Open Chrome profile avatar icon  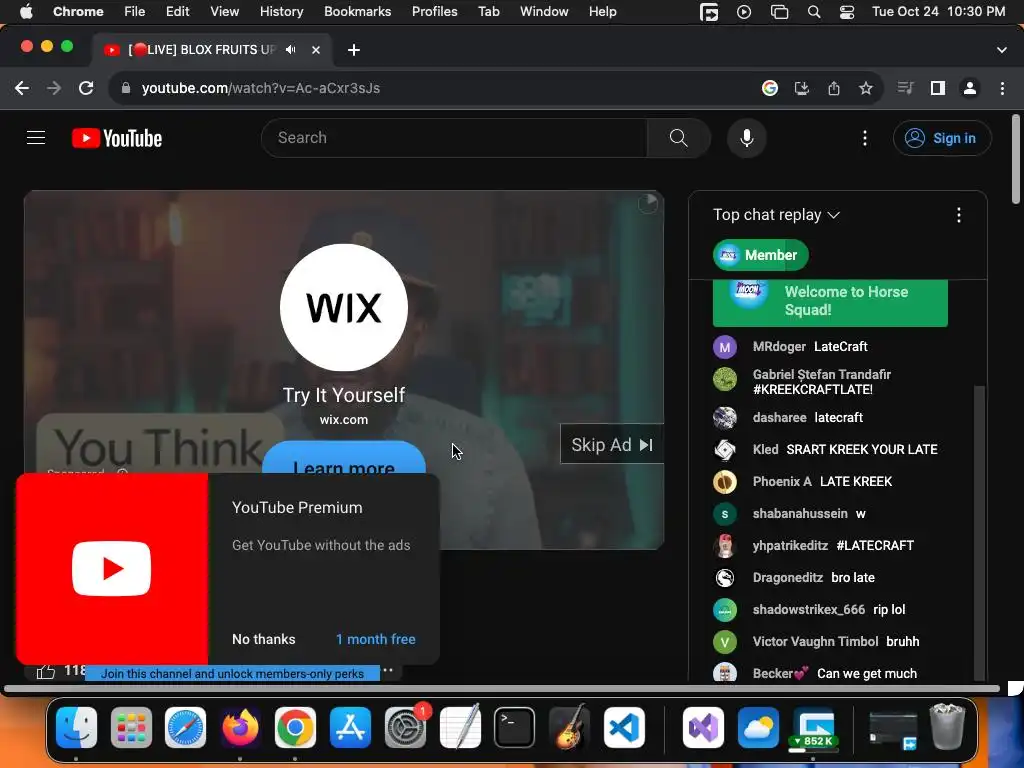(x=970, y=88)
